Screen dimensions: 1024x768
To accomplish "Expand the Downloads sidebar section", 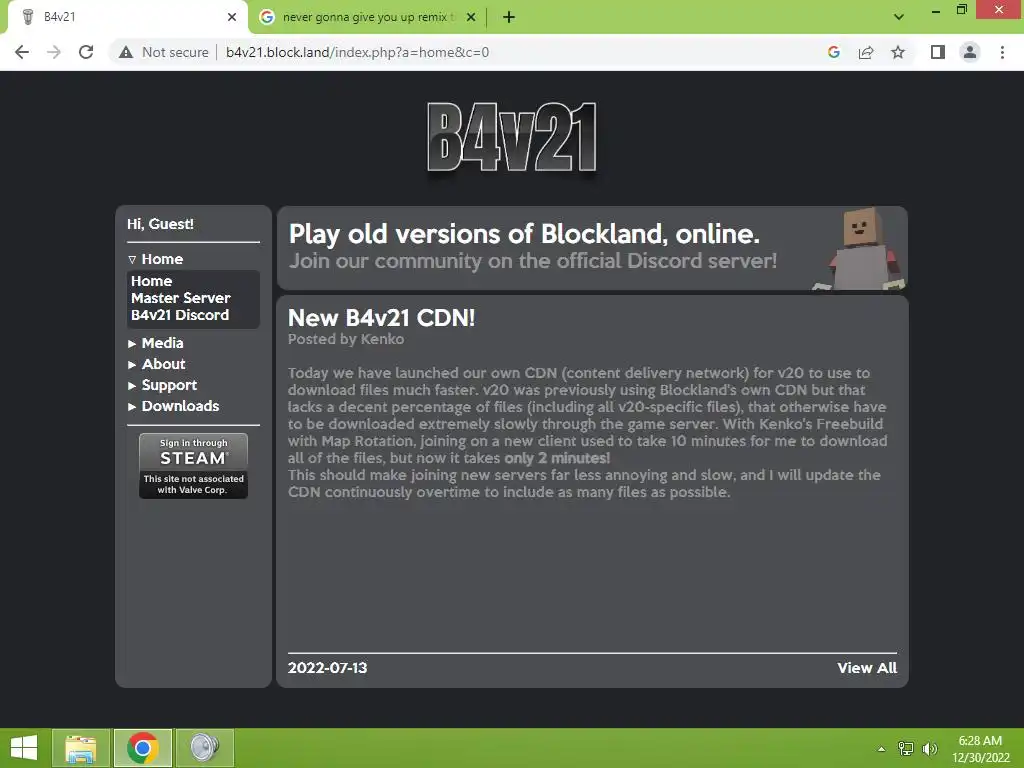I will 174,406.
